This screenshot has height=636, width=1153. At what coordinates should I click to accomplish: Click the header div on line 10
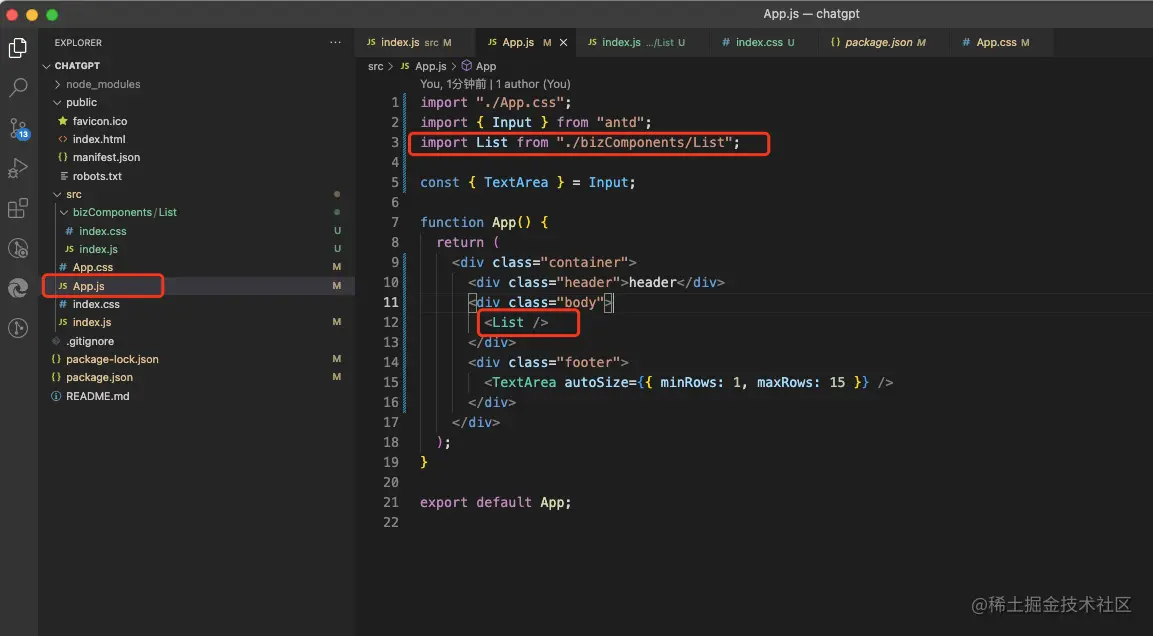click(x=596, y=282)
